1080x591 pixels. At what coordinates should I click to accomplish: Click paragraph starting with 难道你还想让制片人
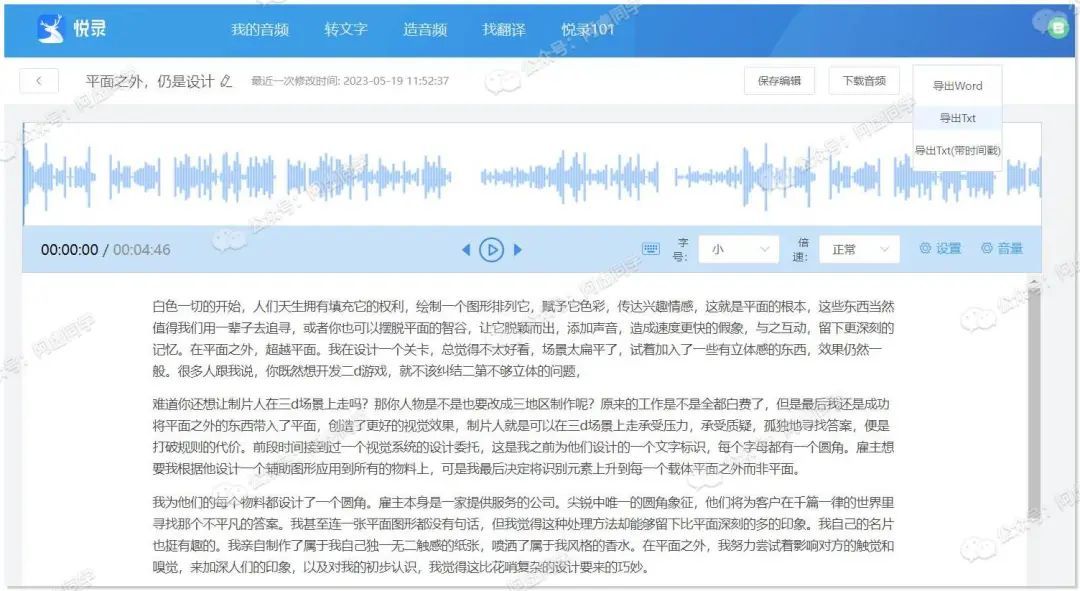(x=523, y=436)
